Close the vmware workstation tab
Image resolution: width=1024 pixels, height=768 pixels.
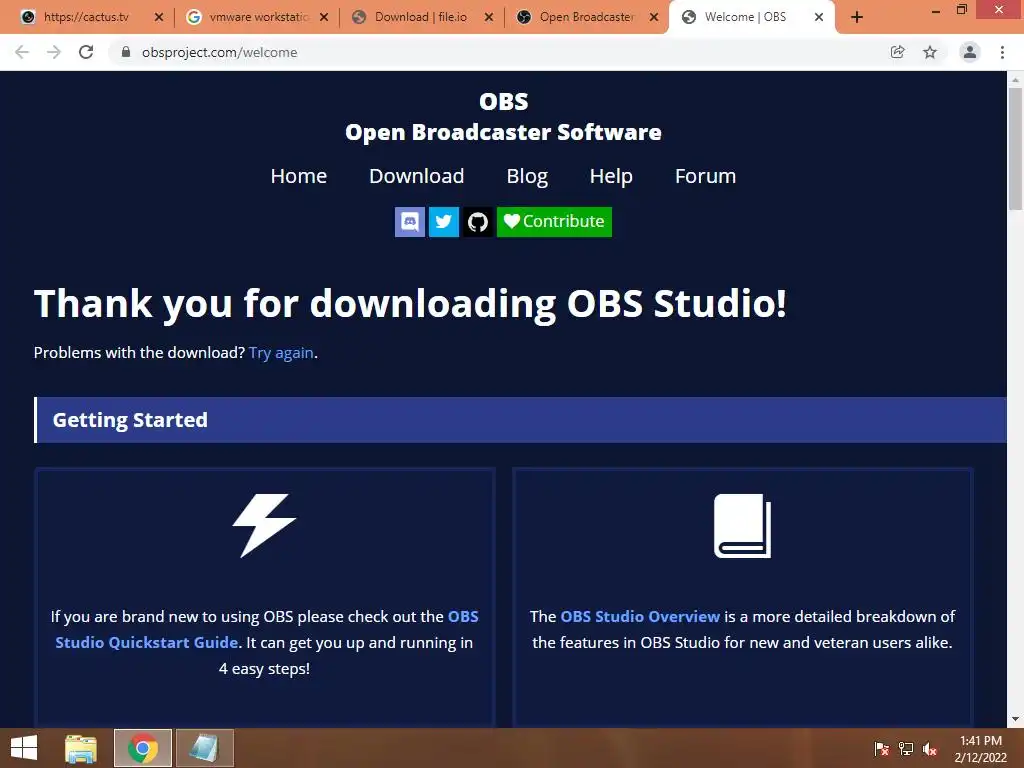point(324,18)
